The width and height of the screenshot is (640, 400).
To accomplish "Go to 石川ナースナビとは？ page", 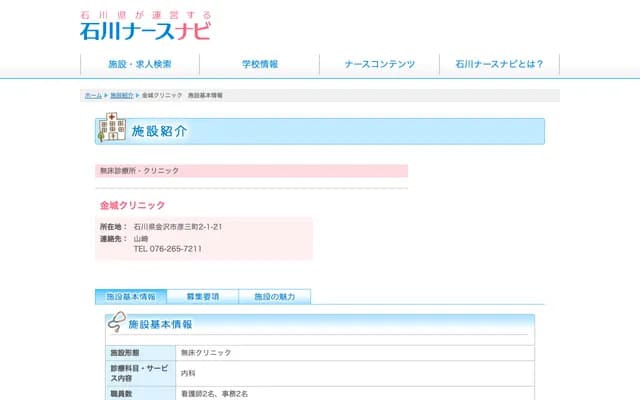I will 499,64.
